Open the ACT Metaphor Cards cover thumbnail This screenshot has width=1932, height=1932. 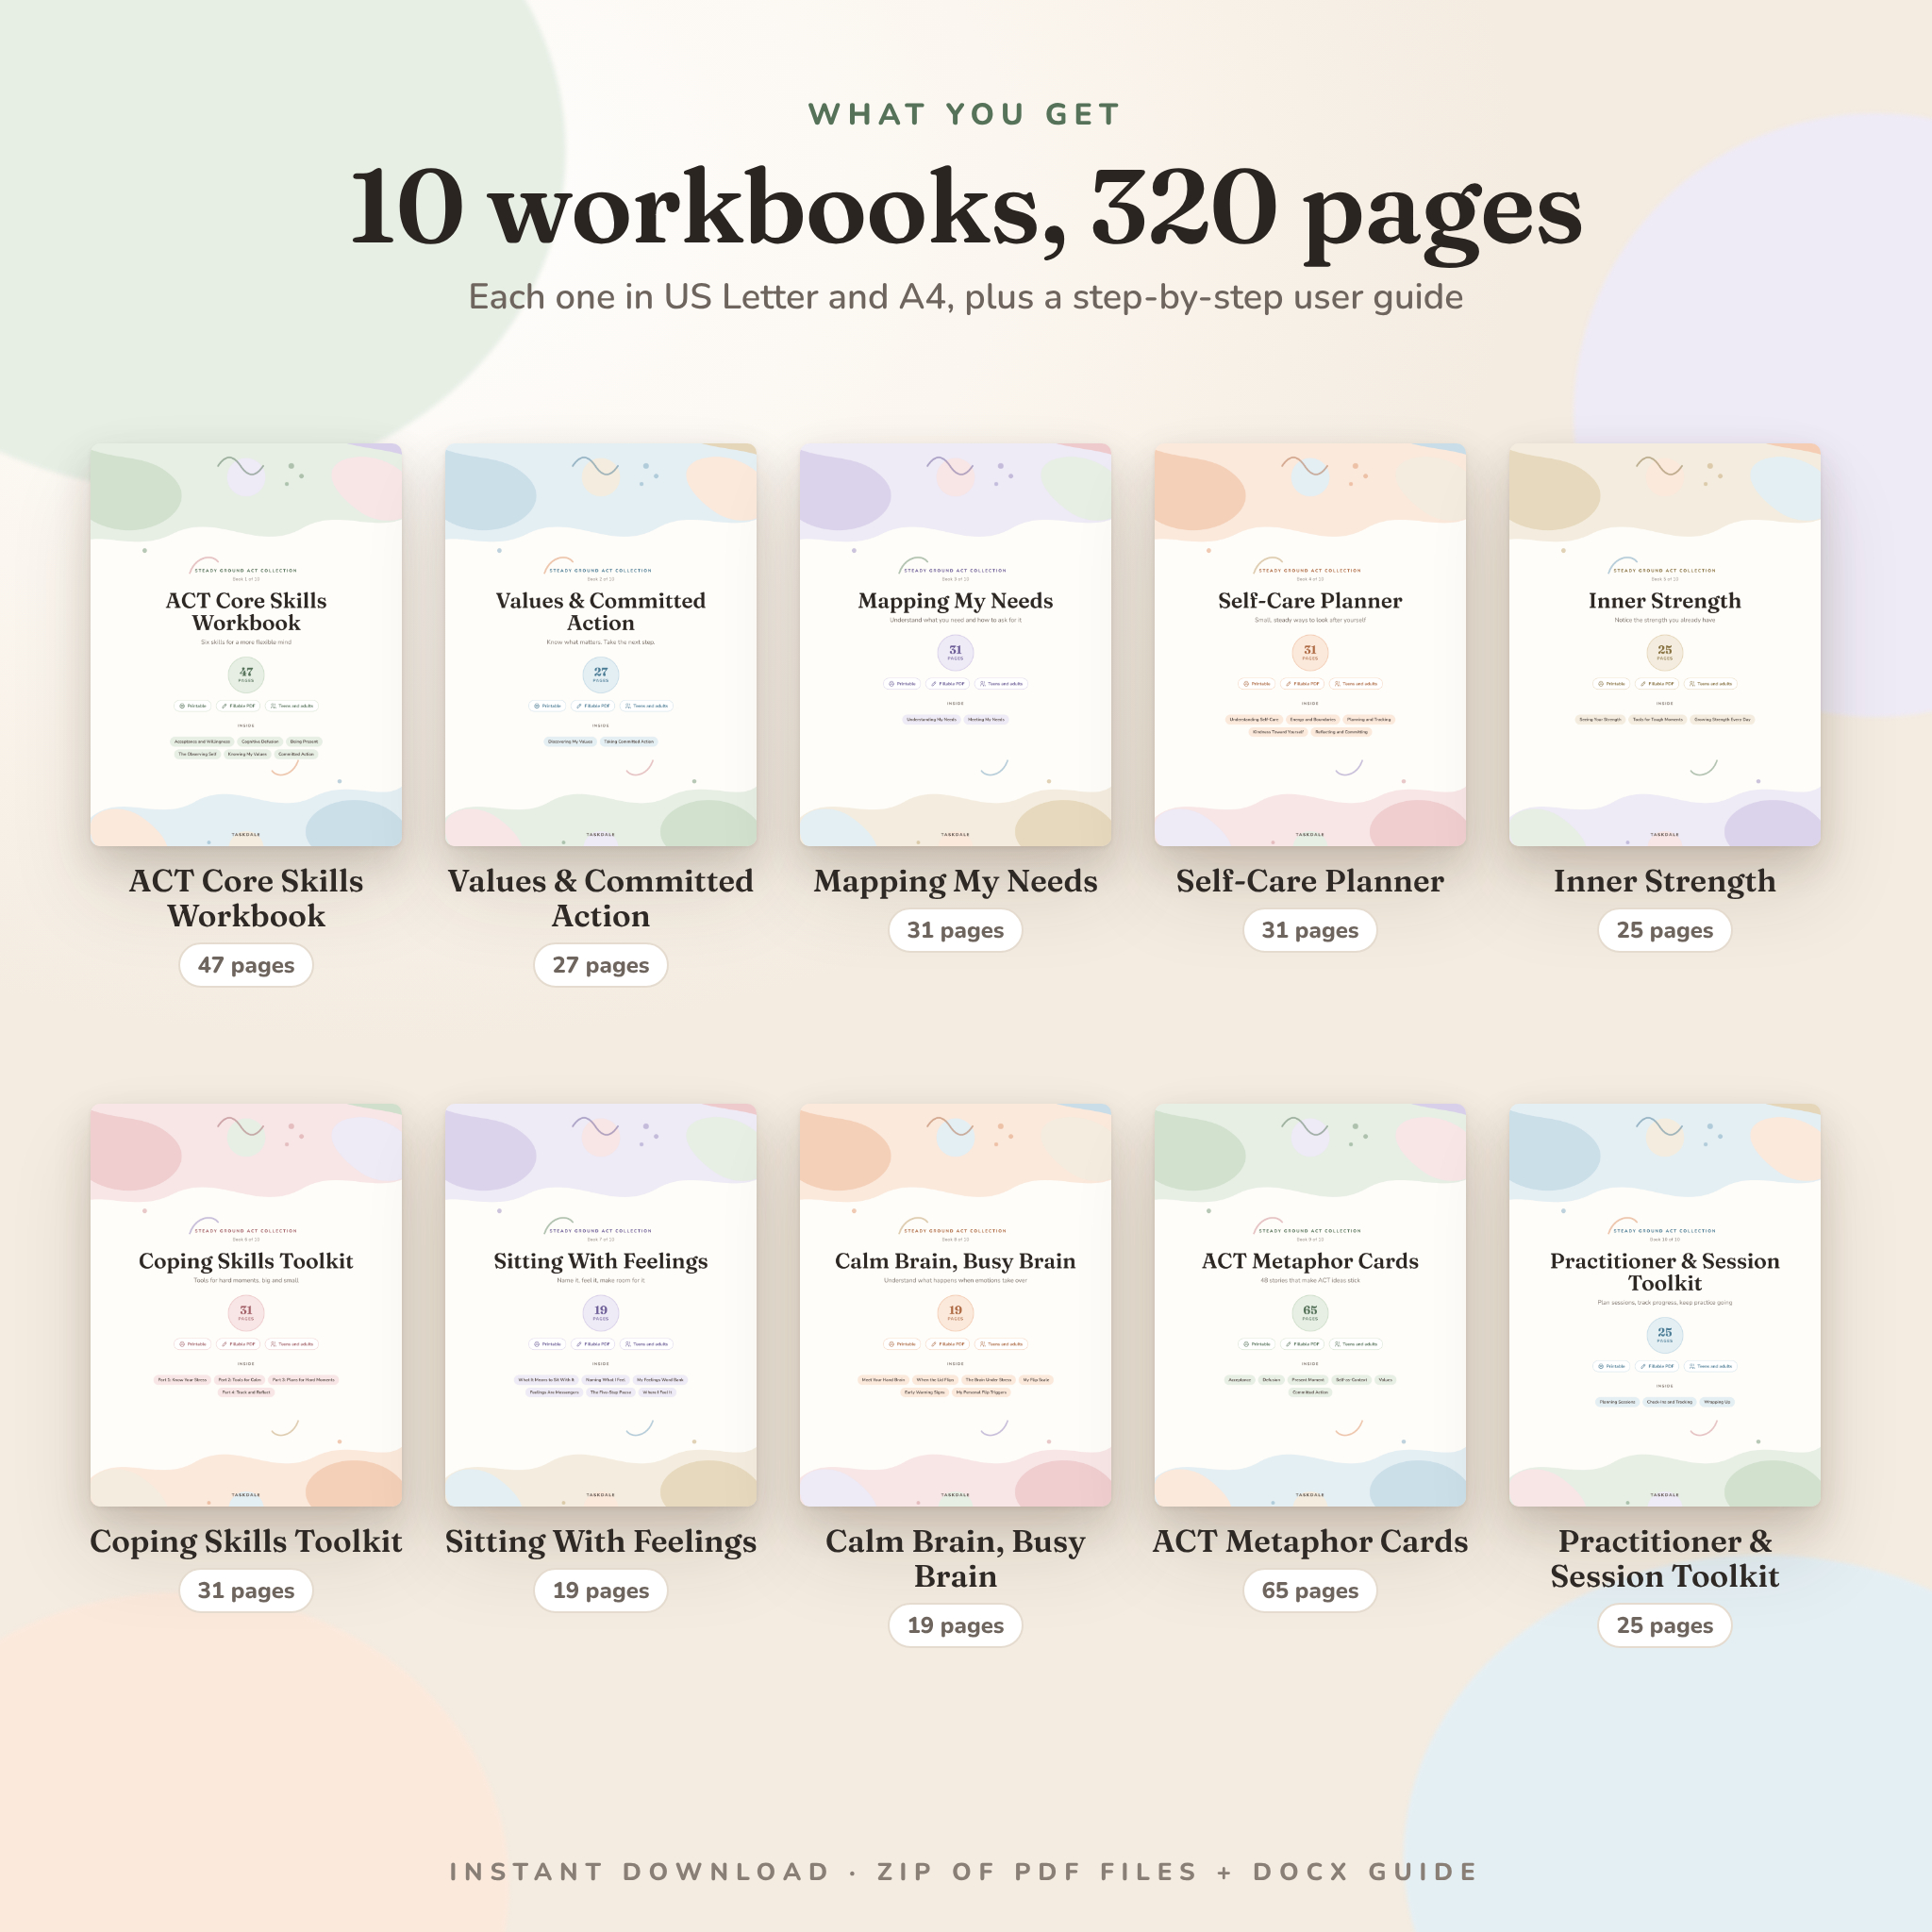[x=1310, y=1305]
